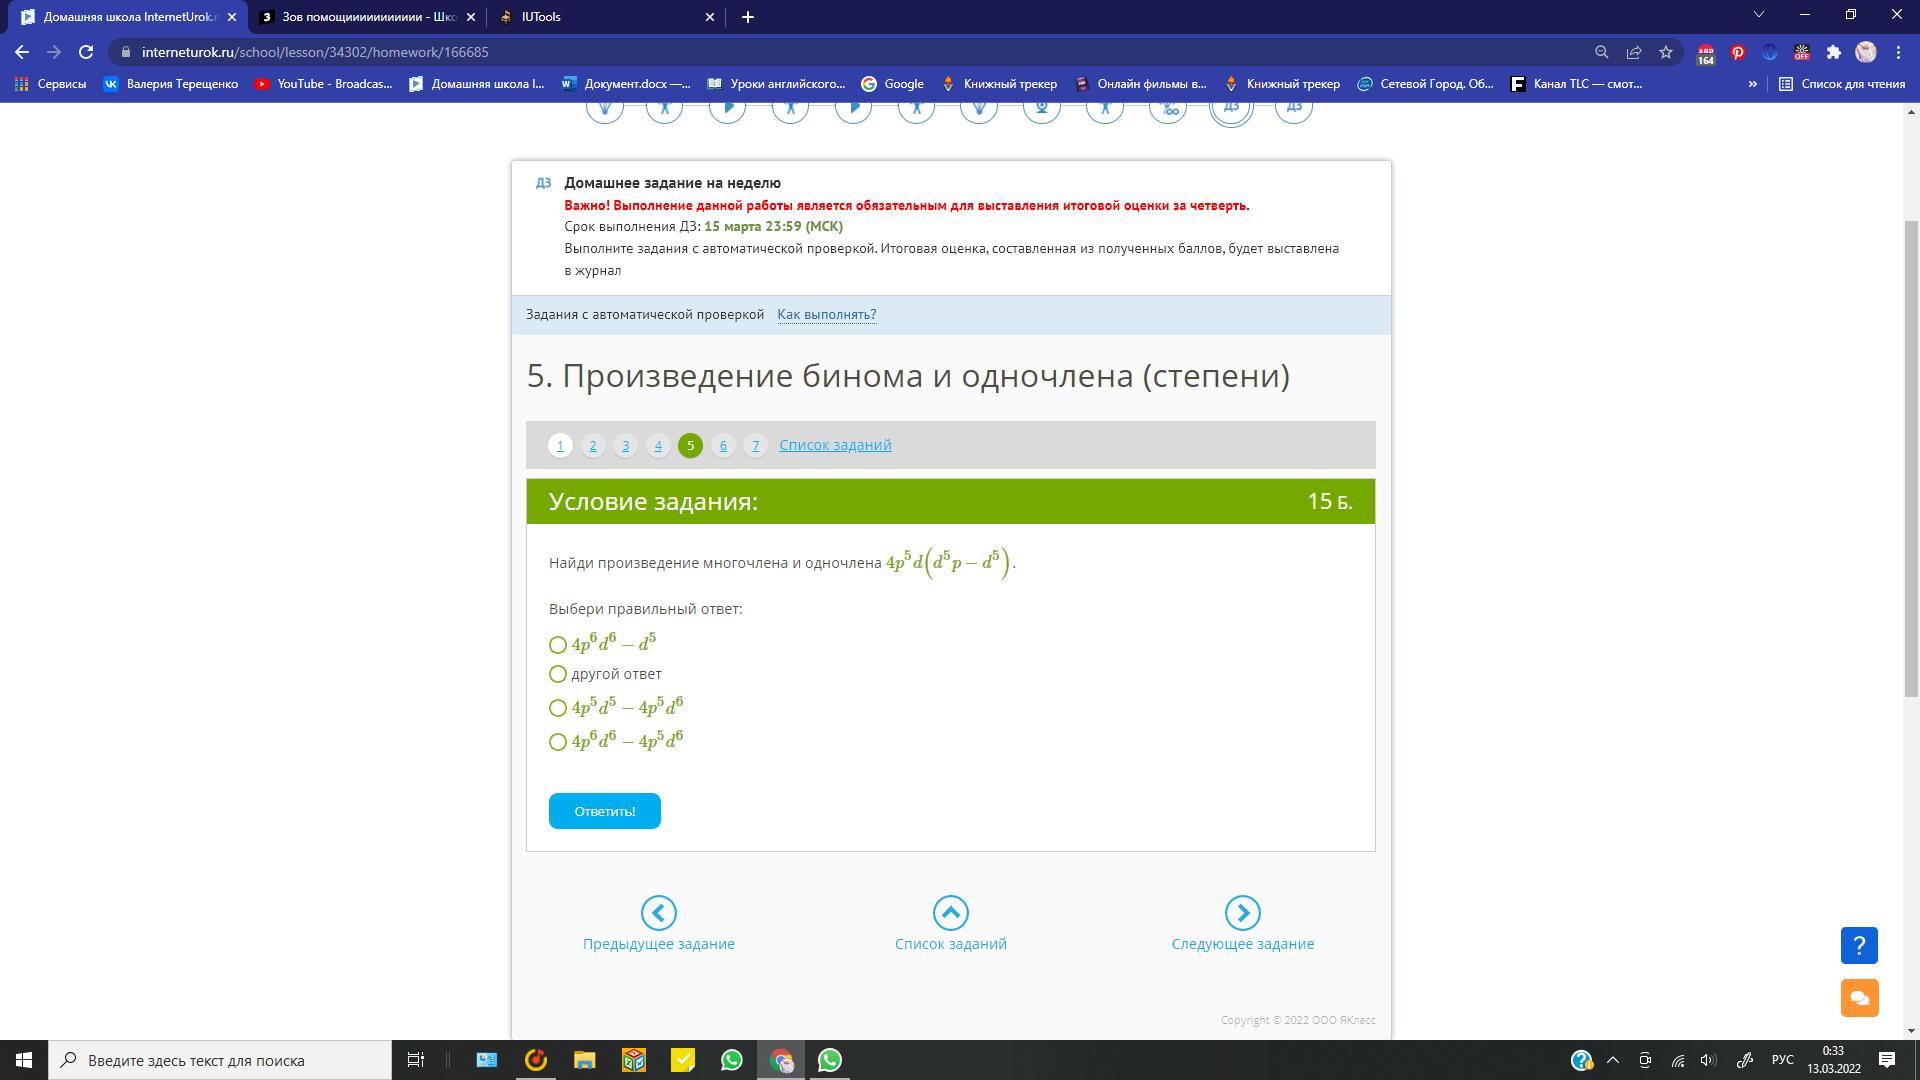The height and width of the screenshot is (1080, 1920).
Task: Show hidden system tray icons
Action: tap(1612, 1060)
